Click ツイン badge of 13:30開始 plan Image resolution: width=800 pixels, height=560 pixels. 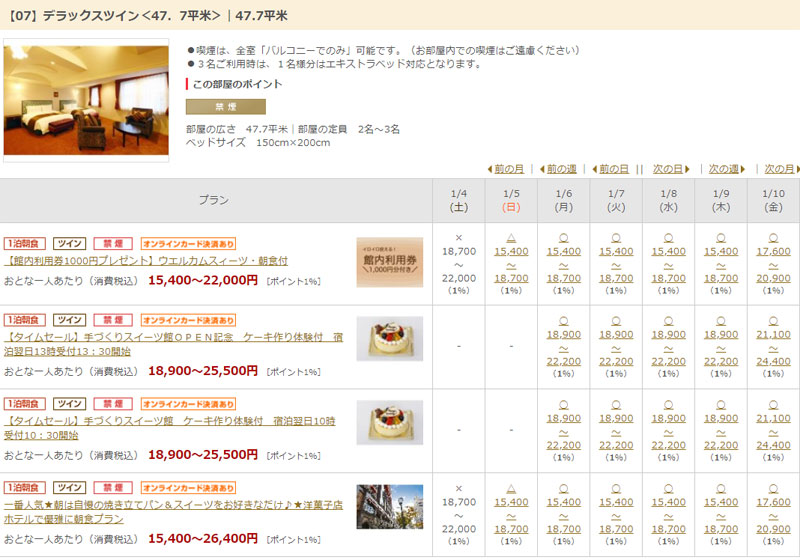pos(69,320)
